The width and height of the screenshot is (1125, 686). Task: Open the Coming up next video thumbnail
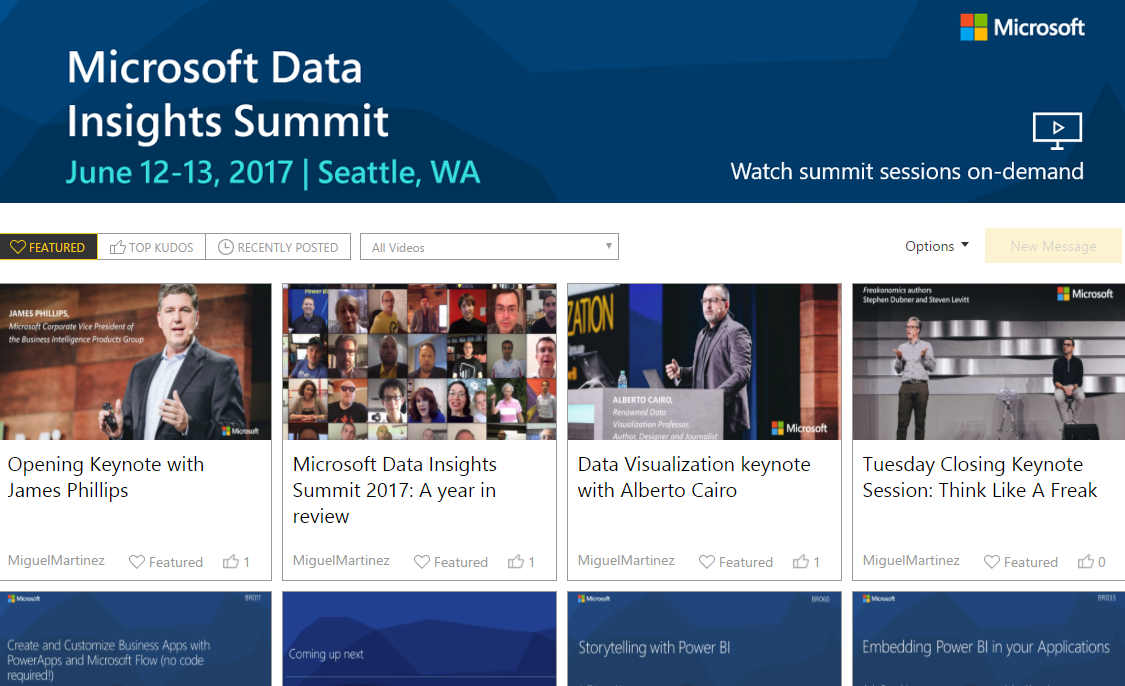tap(419, 639)
